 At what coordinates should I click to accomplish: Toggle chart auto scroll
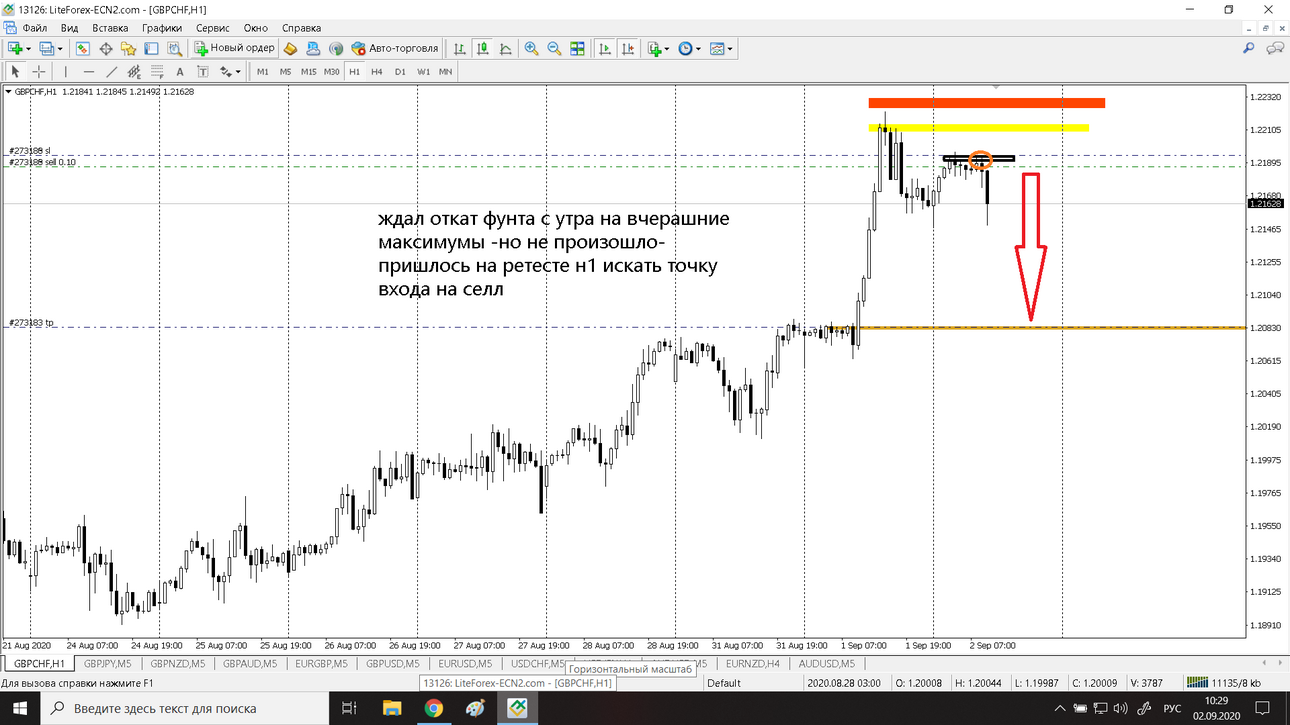pos(604,48)
